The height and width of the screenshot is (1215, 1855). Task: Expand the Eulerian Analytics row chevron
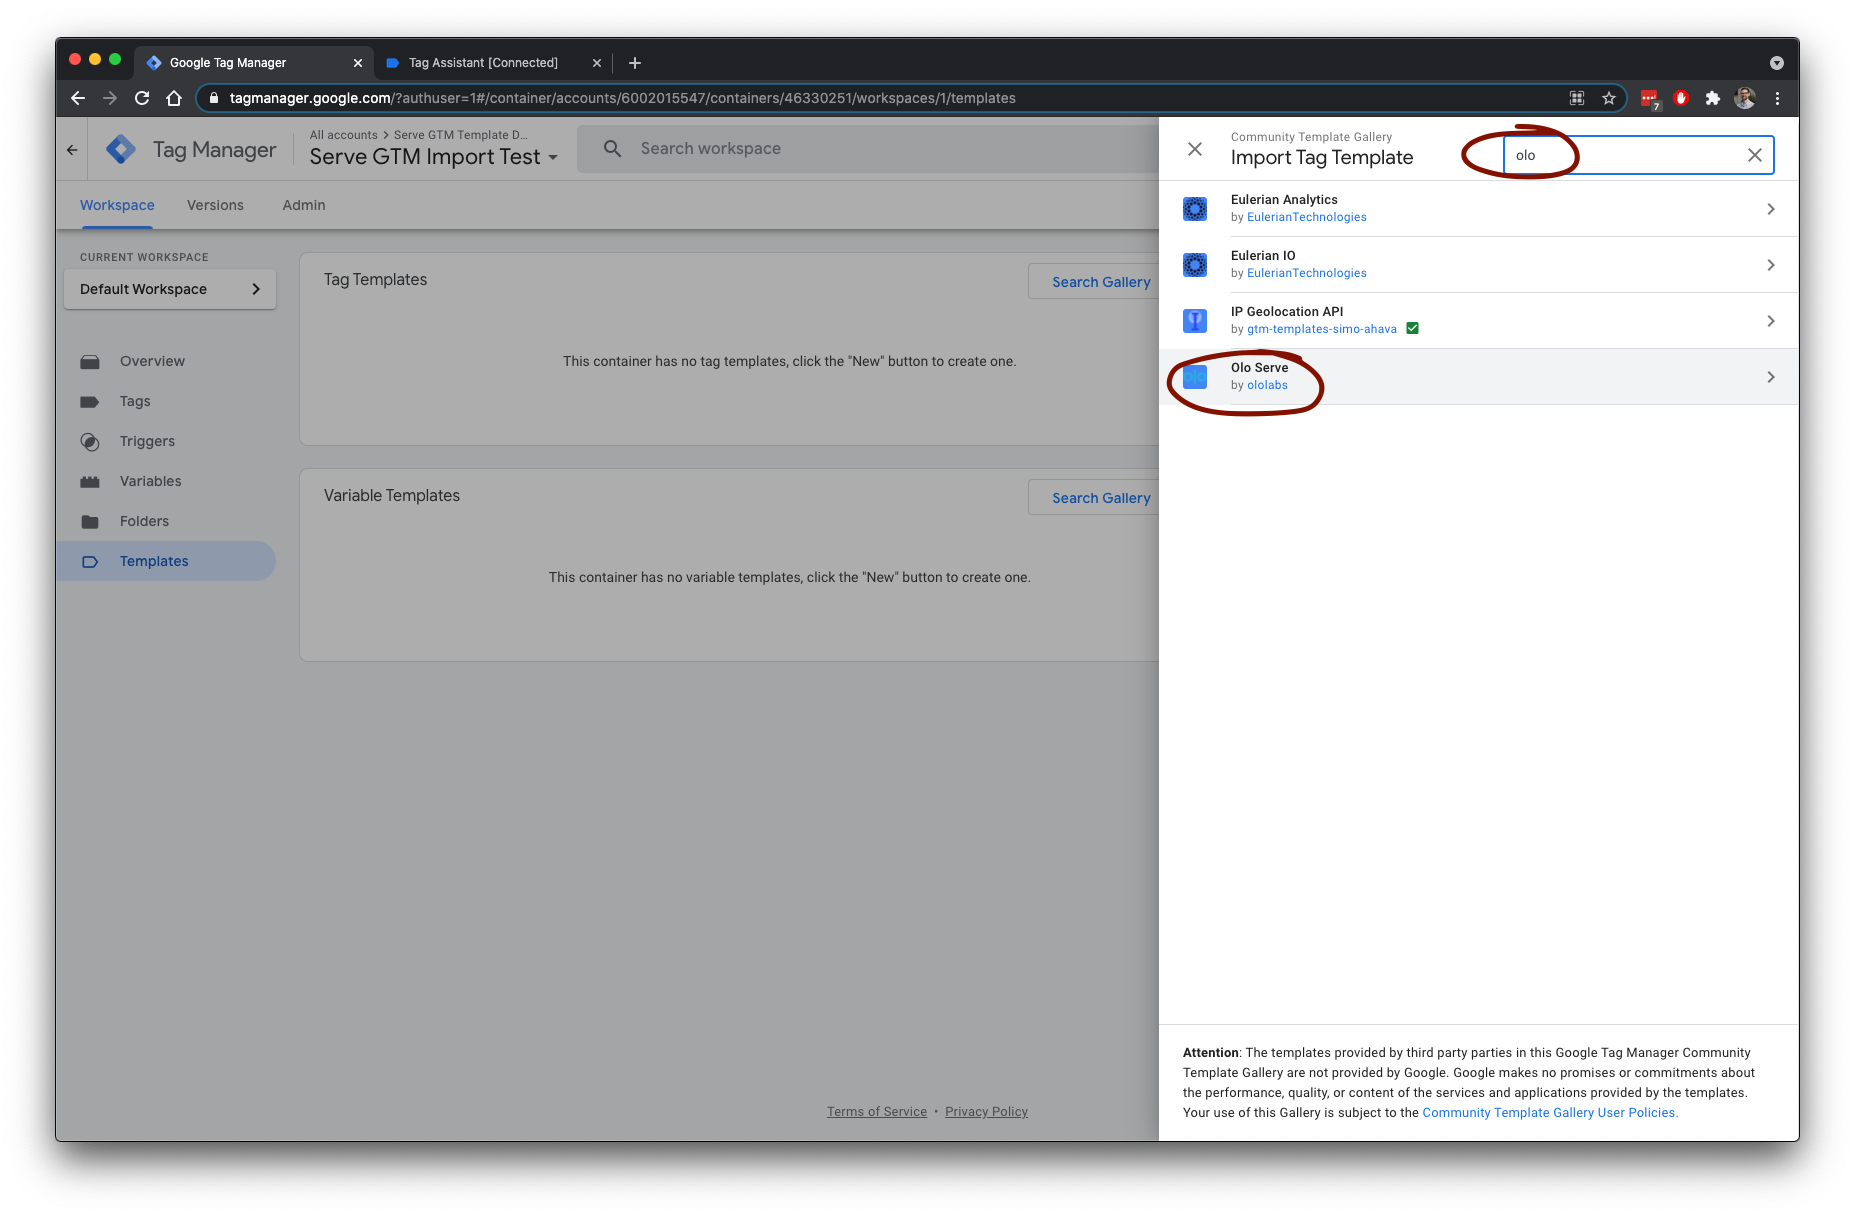pos(1771,209)
